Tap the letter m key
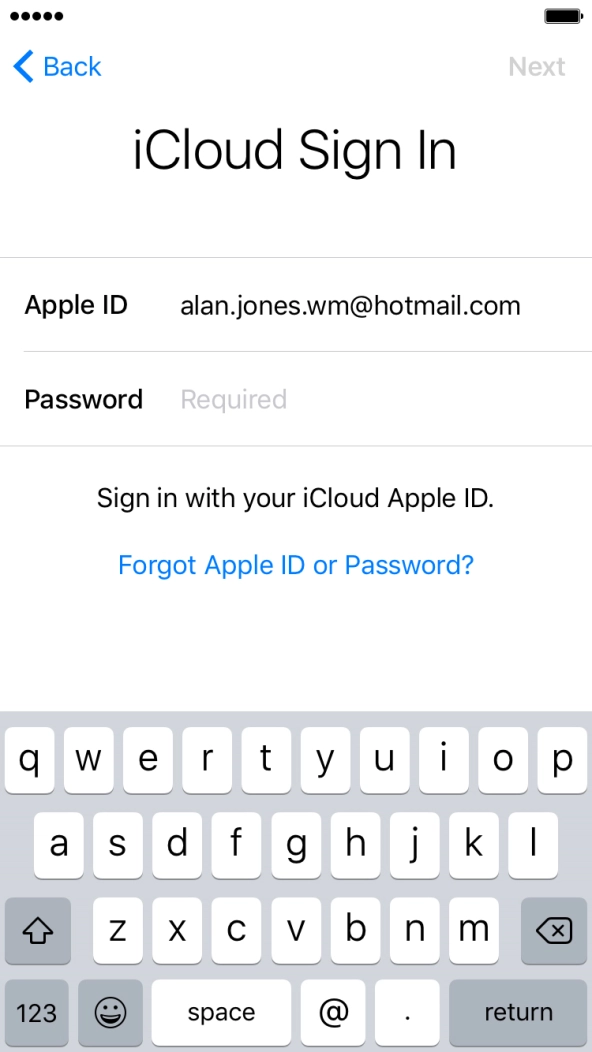Image resolution: width=592 pixels, height=1052 pixels. 474,931
